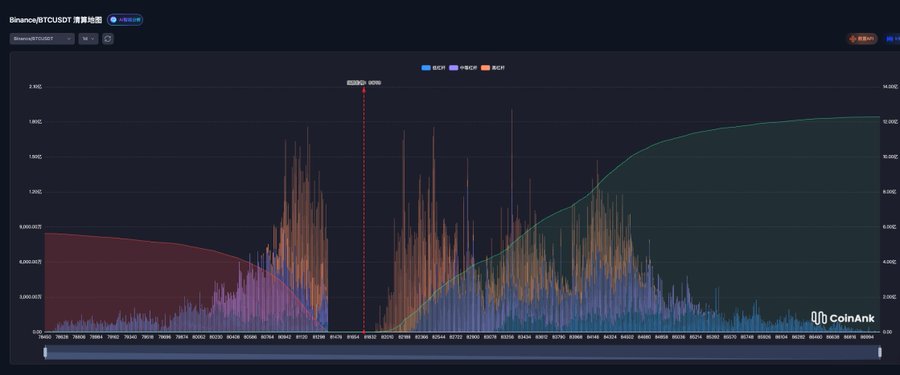
Task: Click the middle of the range slider bar
Action: pyautogui.click(x=463, y=352)
